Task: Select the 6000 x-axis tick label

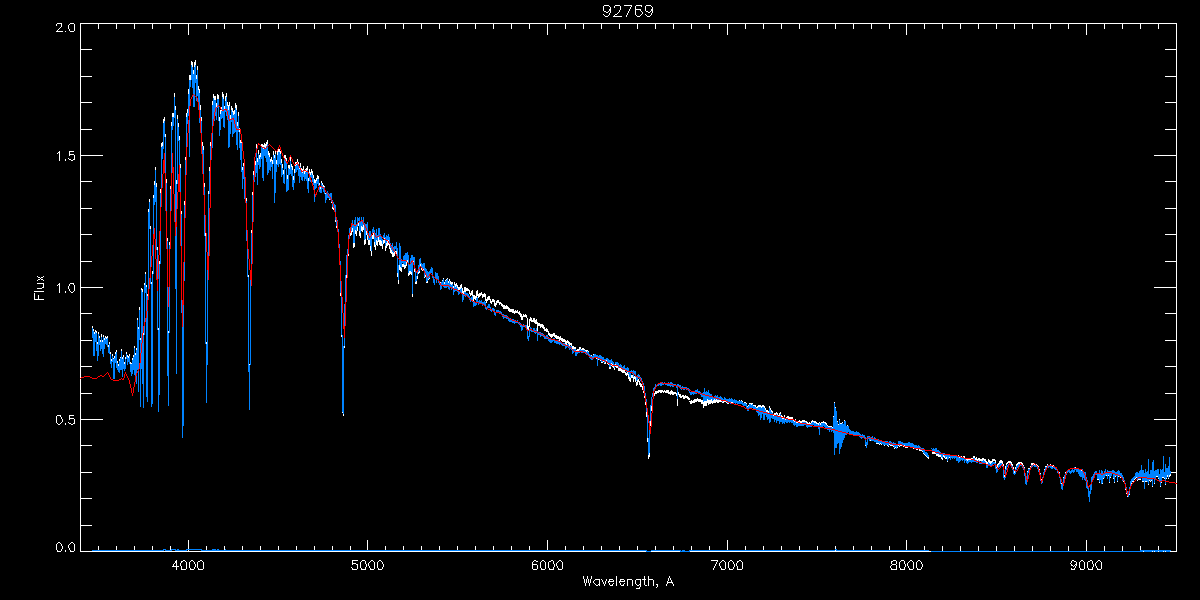Action: 547,565
